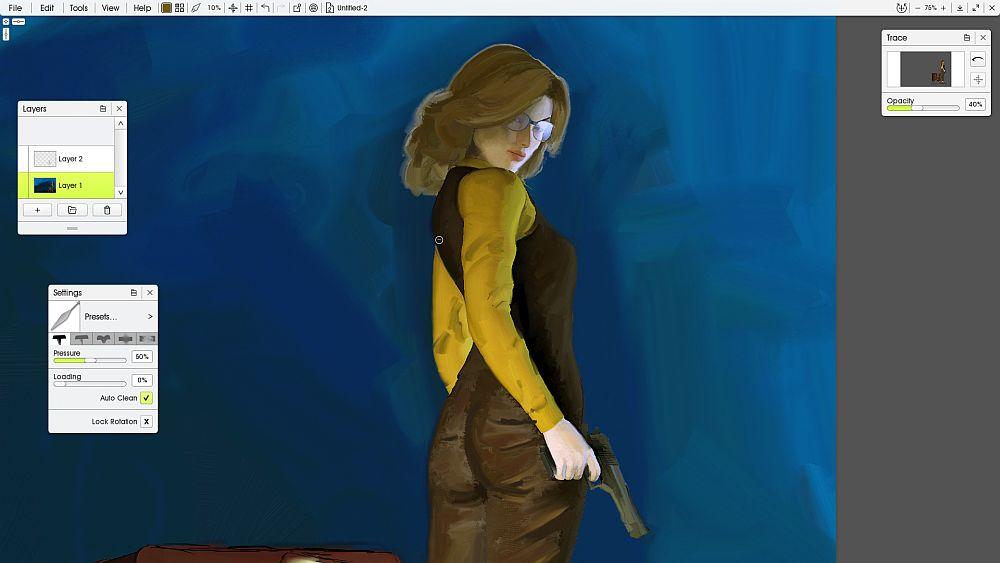The image size is (1000, 563).
Task: Click the tracing image thumbnail
Action: [925, 69]
